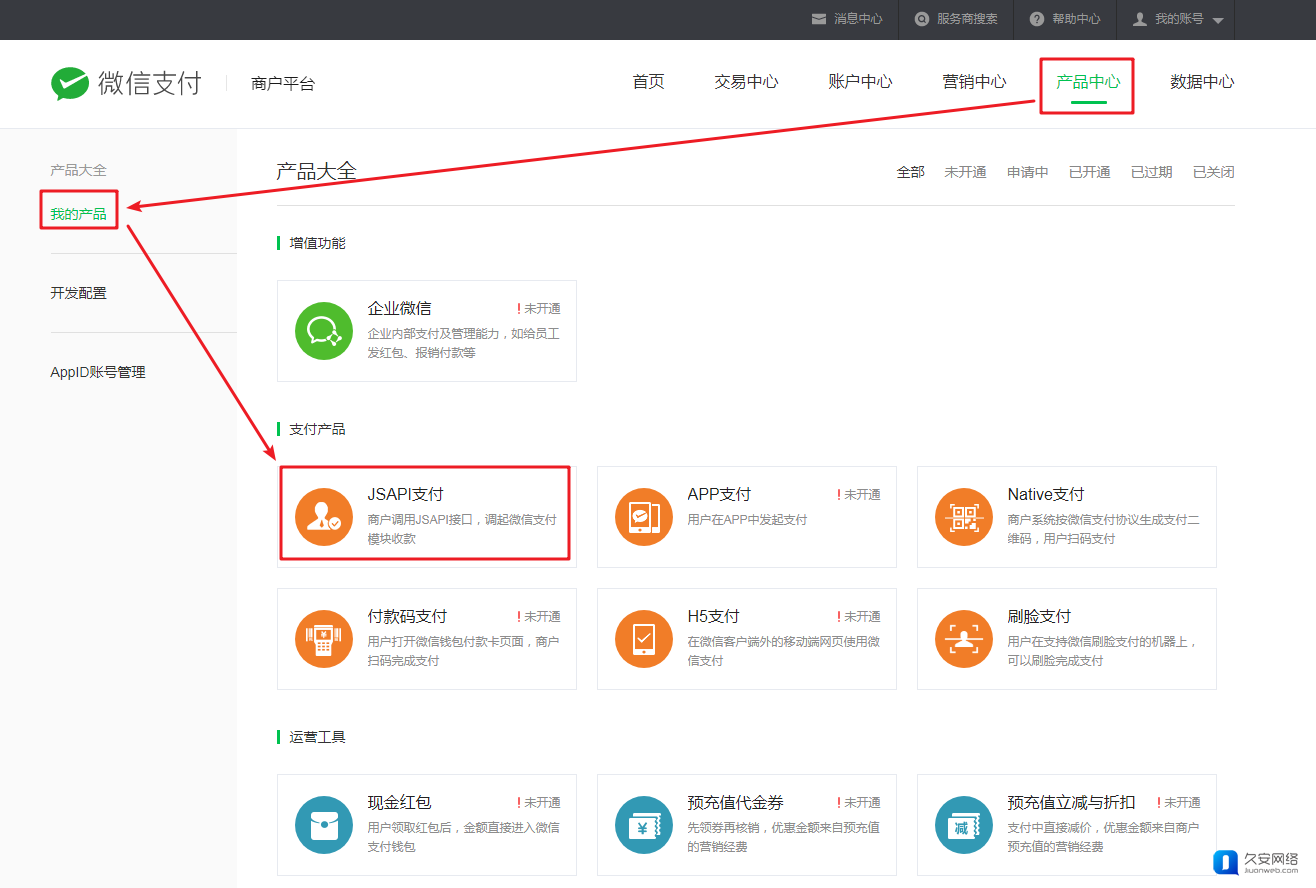Click the JSAPI支付 product title
This screenshot has height=888, width=1316.
pyautogui.click(x=405, y=494)
